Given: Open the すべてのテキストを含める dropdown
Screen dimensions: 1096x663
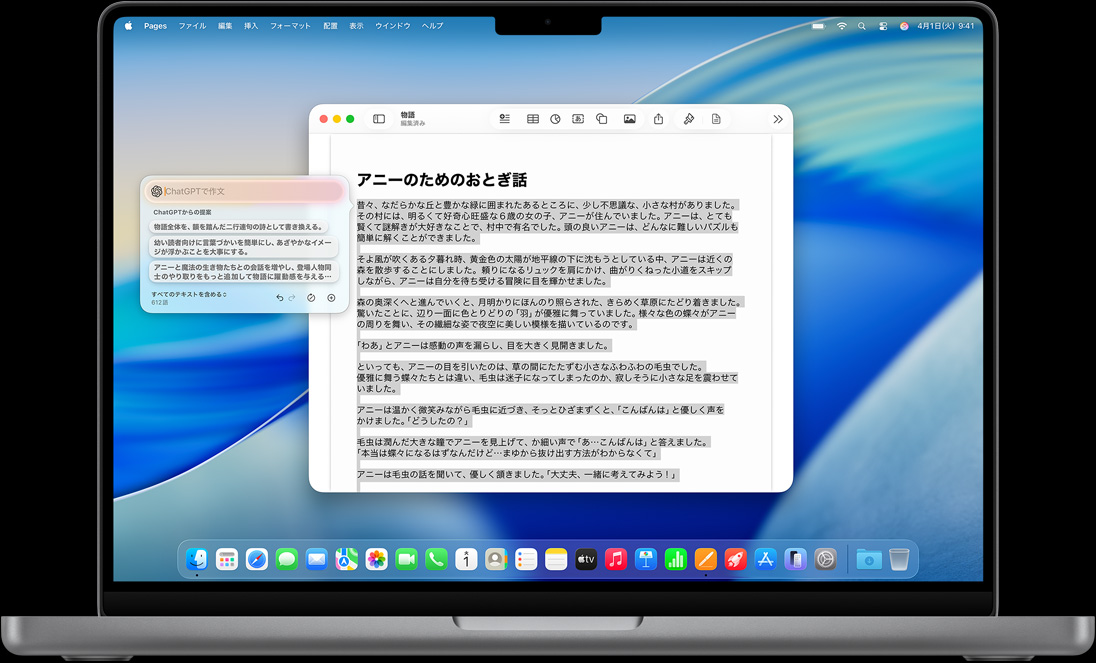Looking at the screenshot, I should pos(189,295).
